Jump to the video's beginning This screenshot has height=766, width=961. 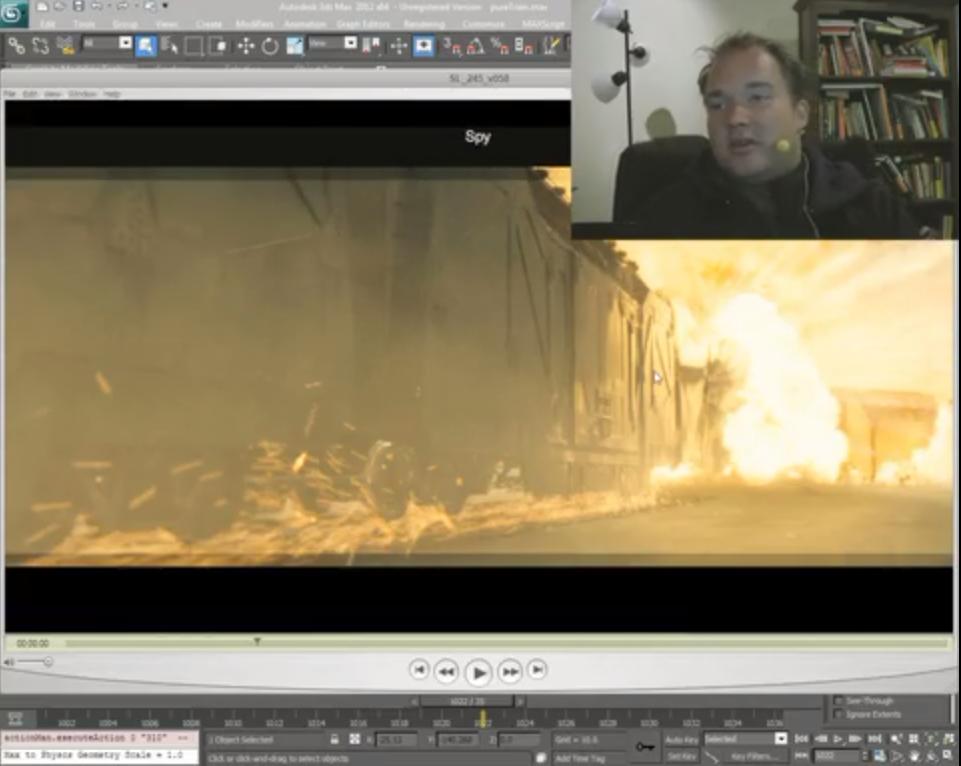(419, 669)
